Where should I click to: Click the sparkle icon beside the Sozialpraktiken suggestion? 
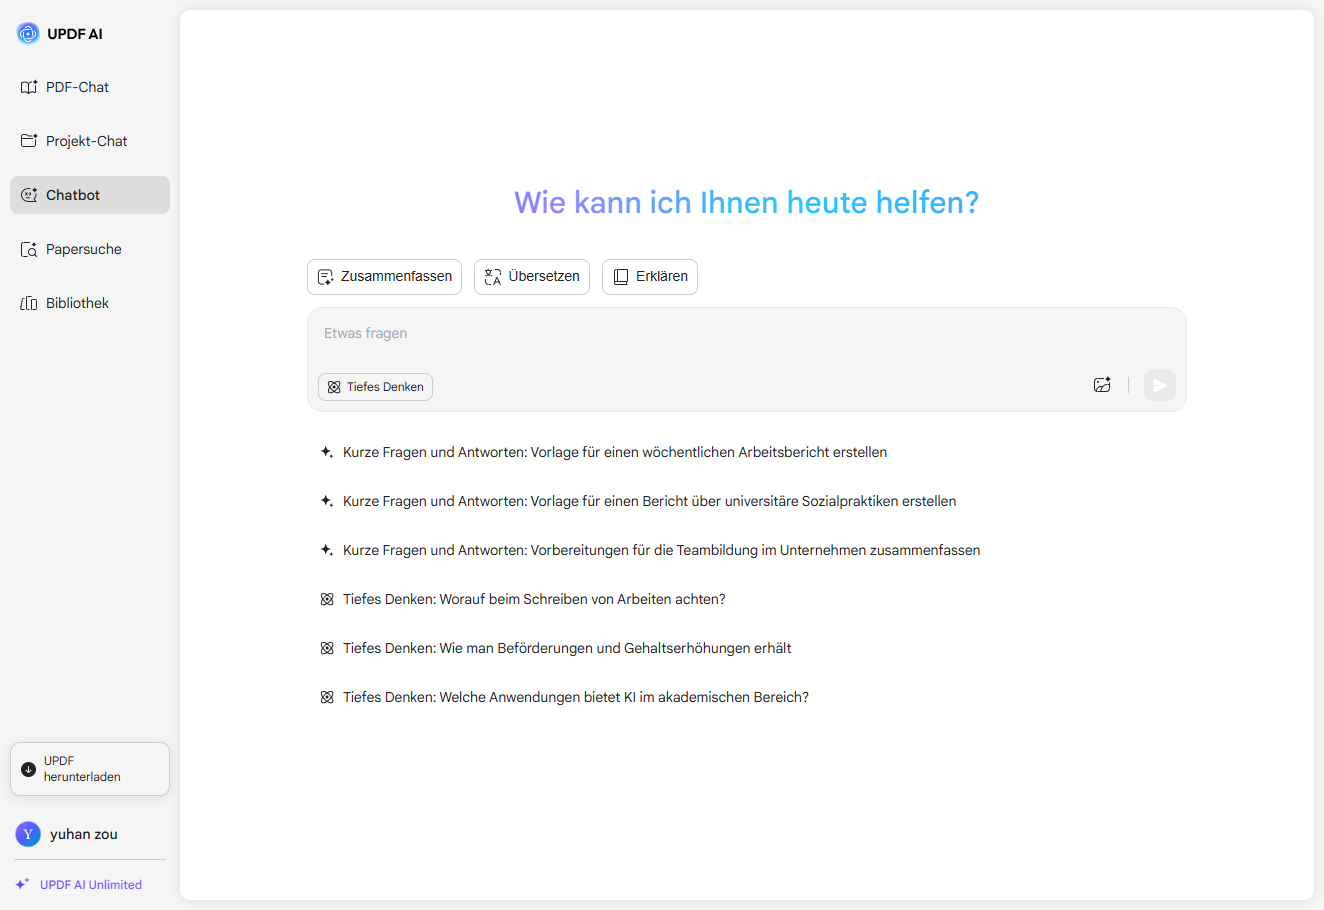tap(326, 501)
